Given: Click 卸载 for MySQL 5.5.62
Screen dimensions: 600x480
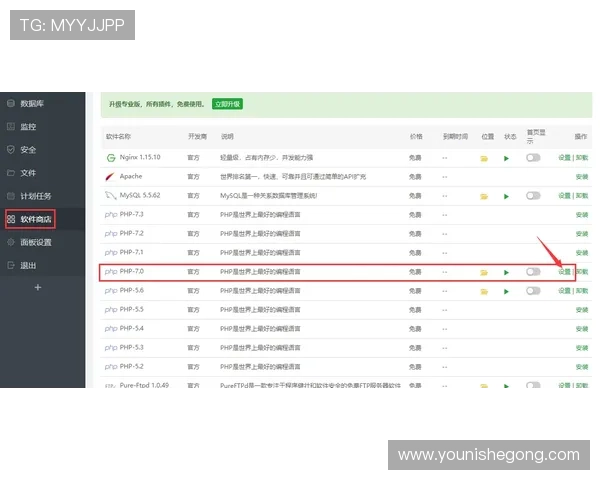Looking at the screenshot, I should pos(582,196).
